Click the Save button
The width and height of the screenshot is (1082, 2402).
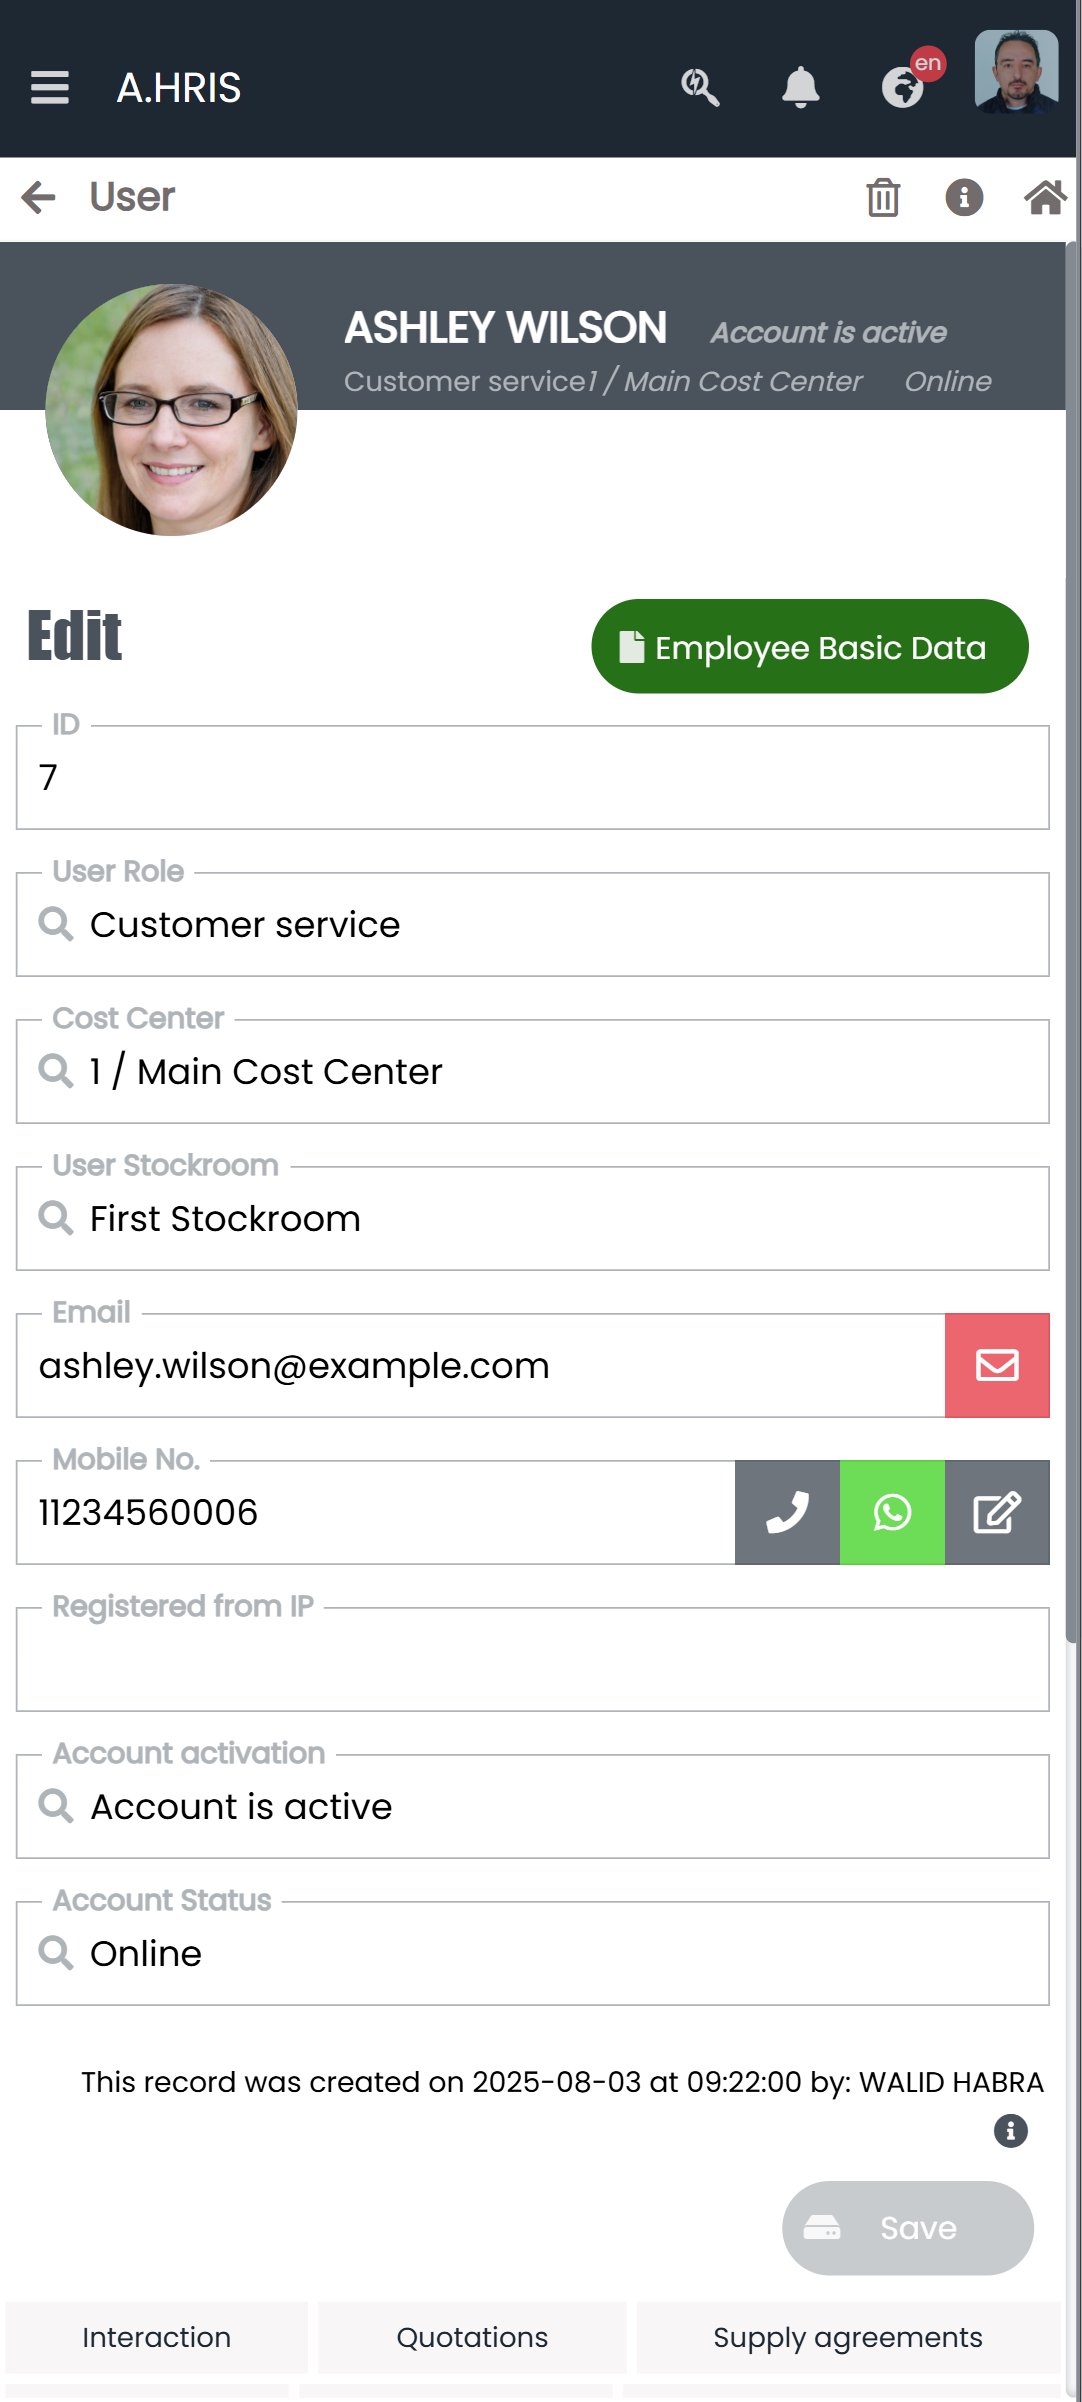(908, 2228)
